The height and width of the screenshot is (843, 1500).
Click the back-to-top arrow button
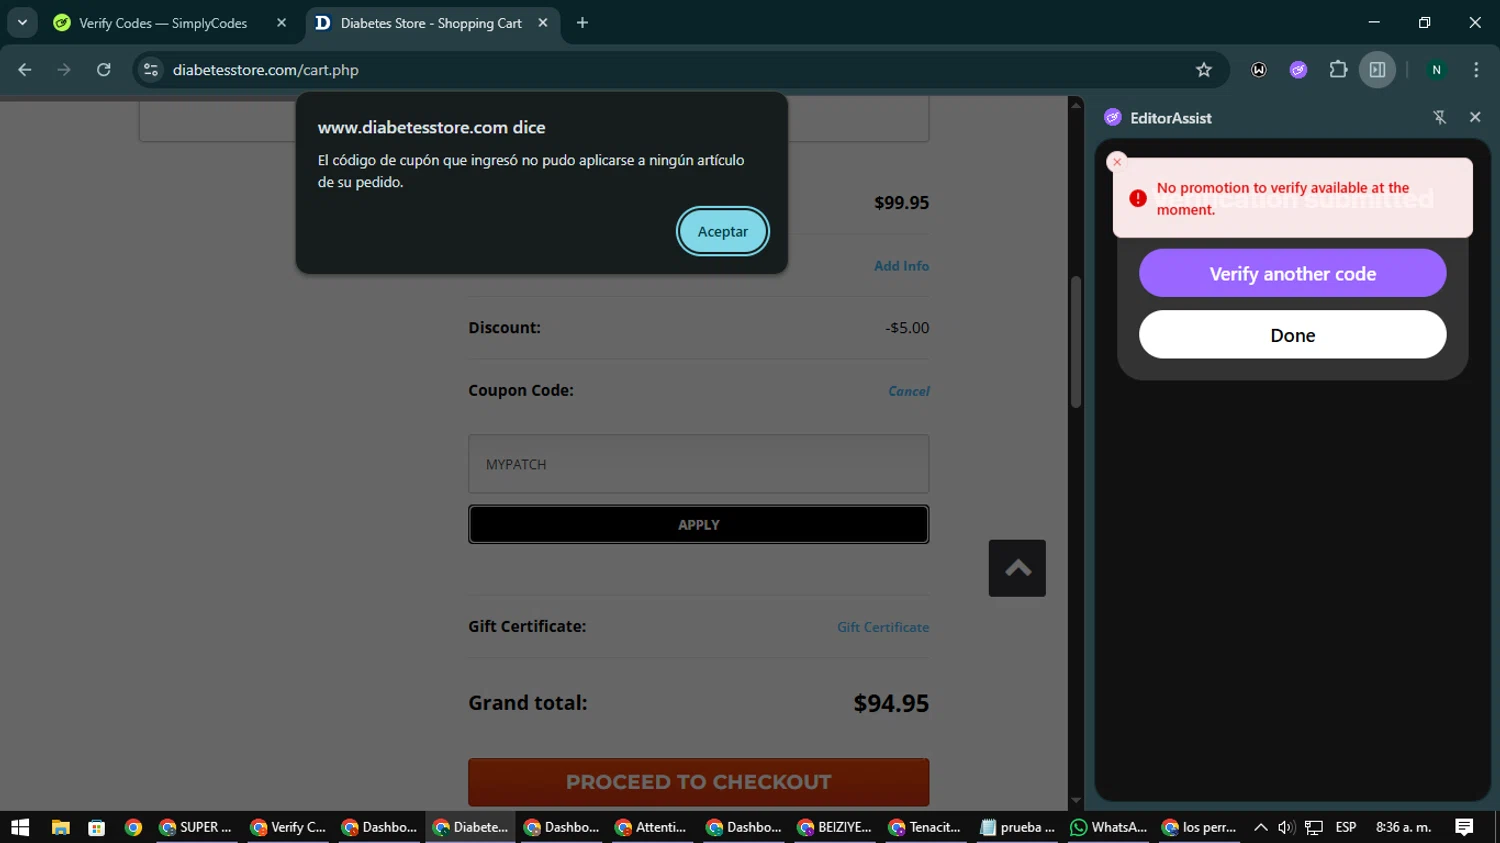click(1017, 568)
